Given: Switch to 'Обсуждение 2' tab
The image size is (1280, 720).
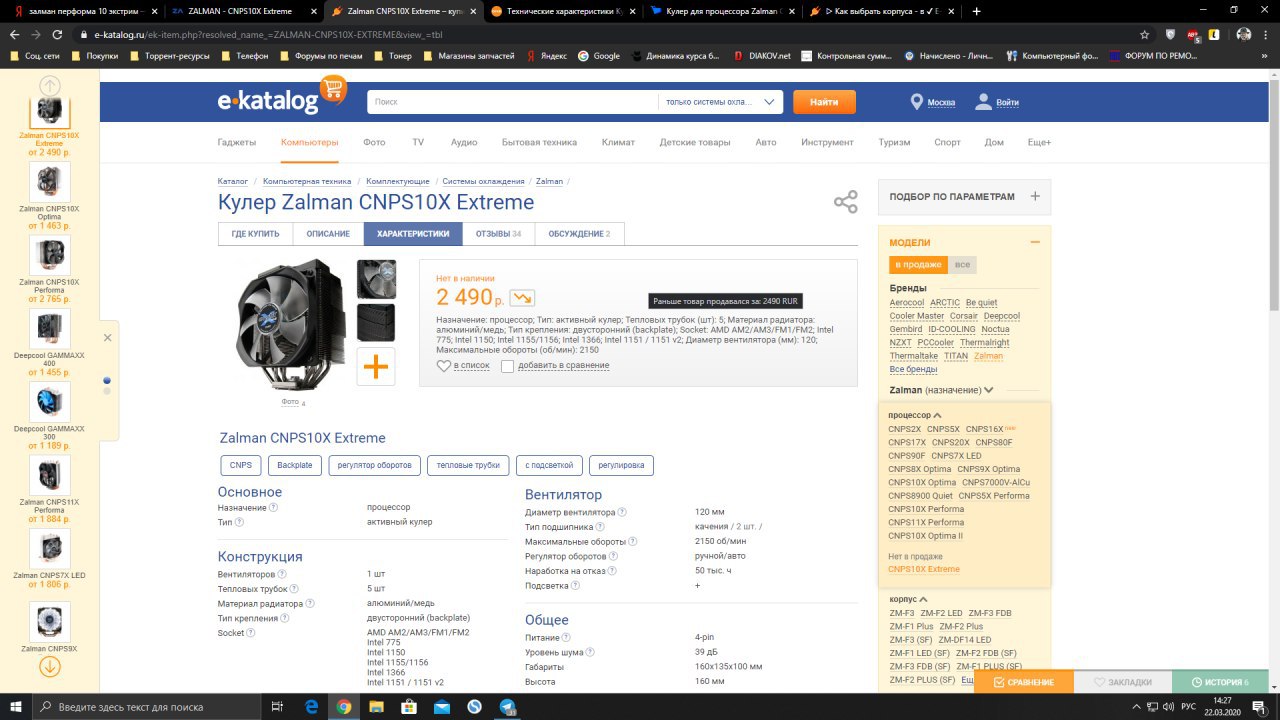Looking at the screenshot, I should tap(580, 234).
